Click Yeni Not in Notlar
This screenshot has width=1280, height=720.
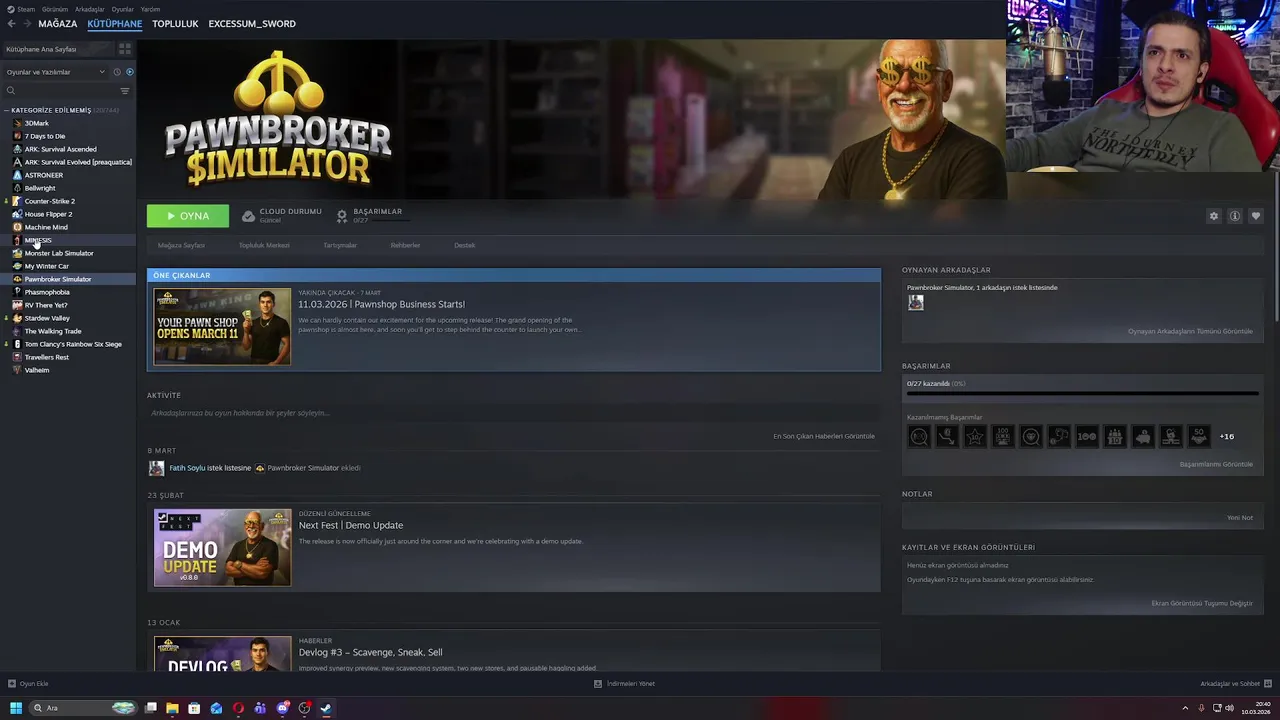[x=1240, y=518]
